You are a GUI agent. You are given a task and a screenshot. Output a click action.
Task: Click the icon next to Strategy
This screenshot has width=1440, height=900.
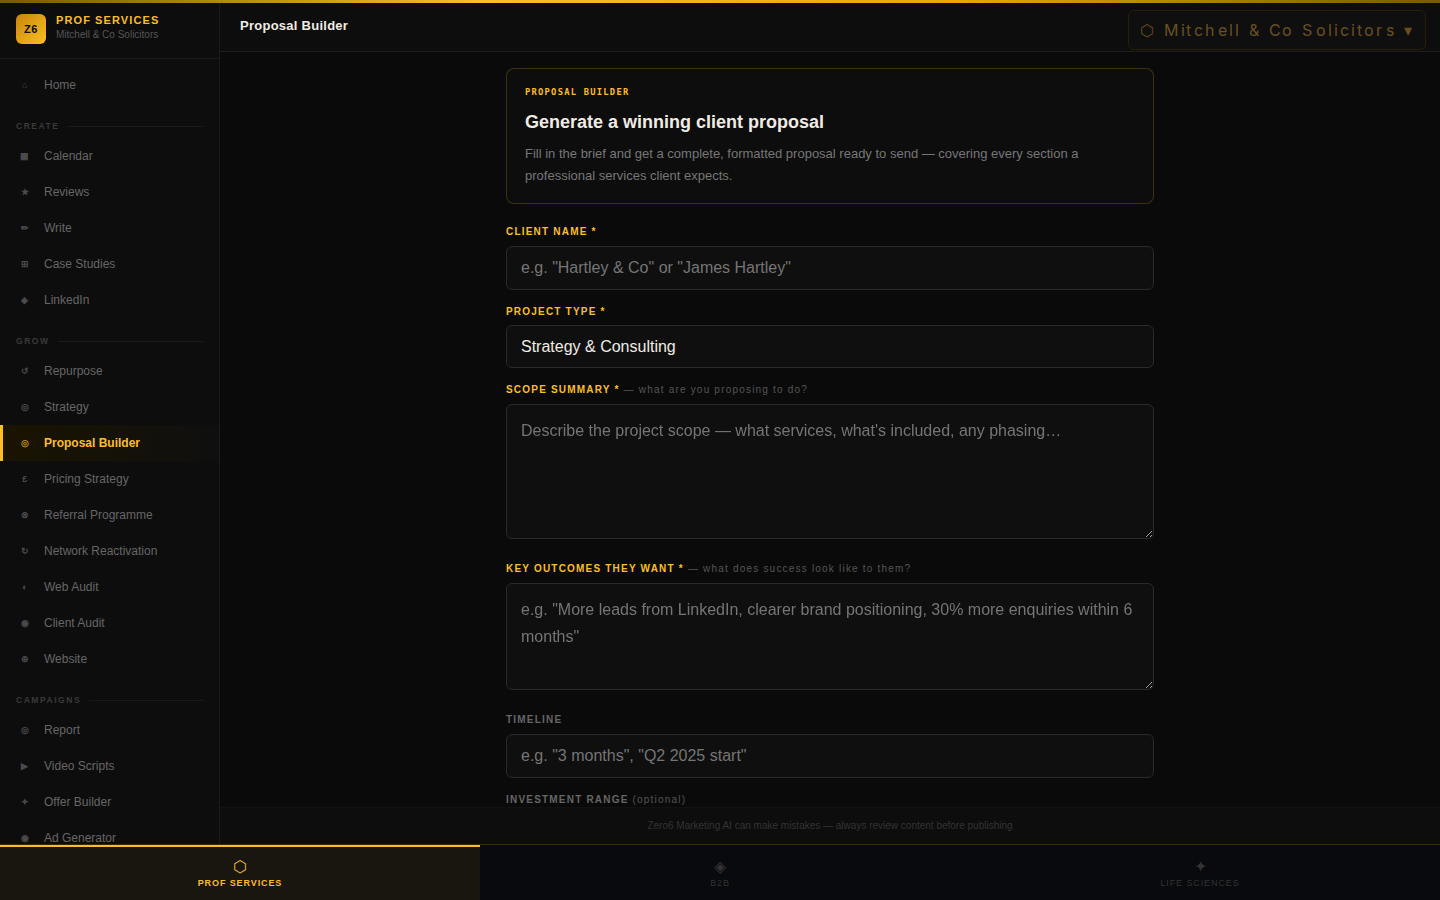click(x=25, y=407)
